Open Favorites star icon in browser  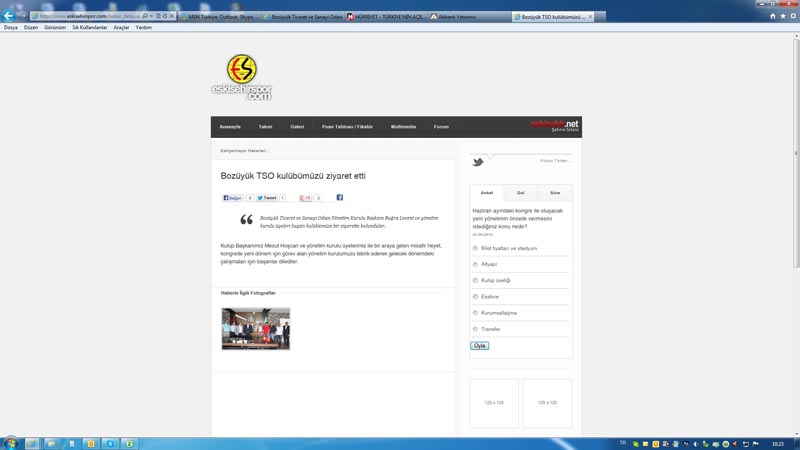coord(783,16)
